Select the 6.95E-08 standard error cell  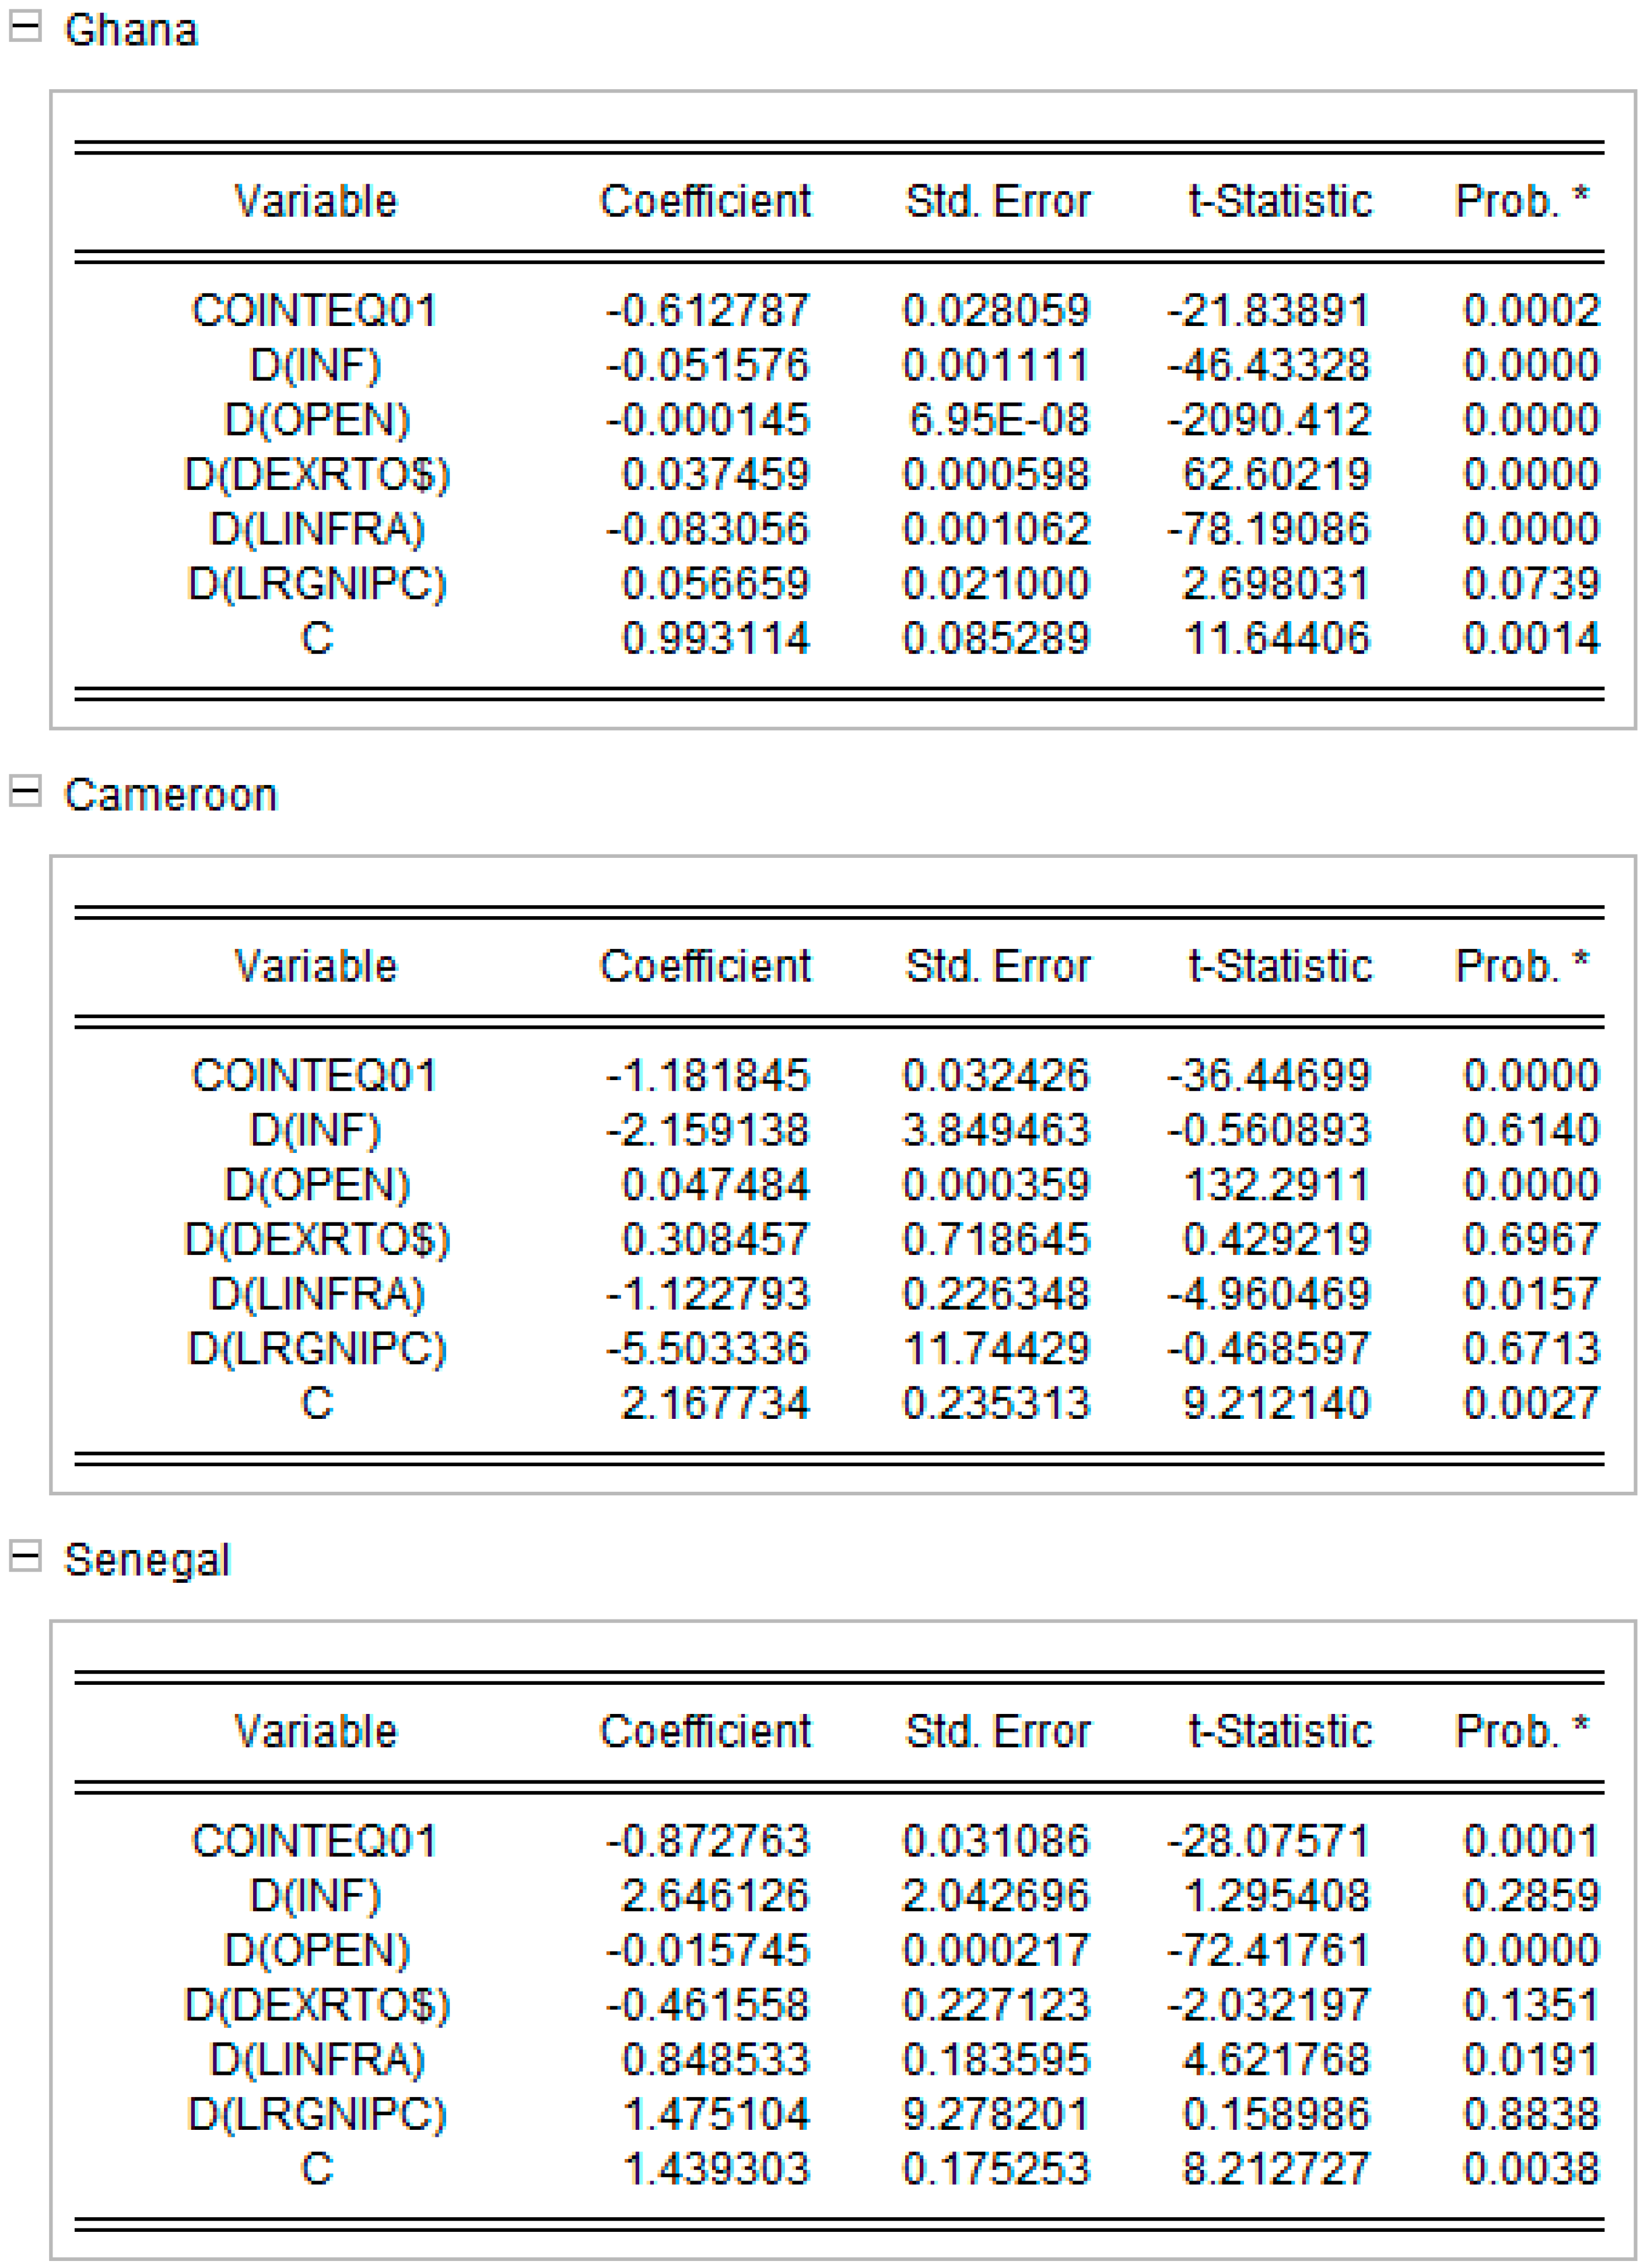[998, 420]
